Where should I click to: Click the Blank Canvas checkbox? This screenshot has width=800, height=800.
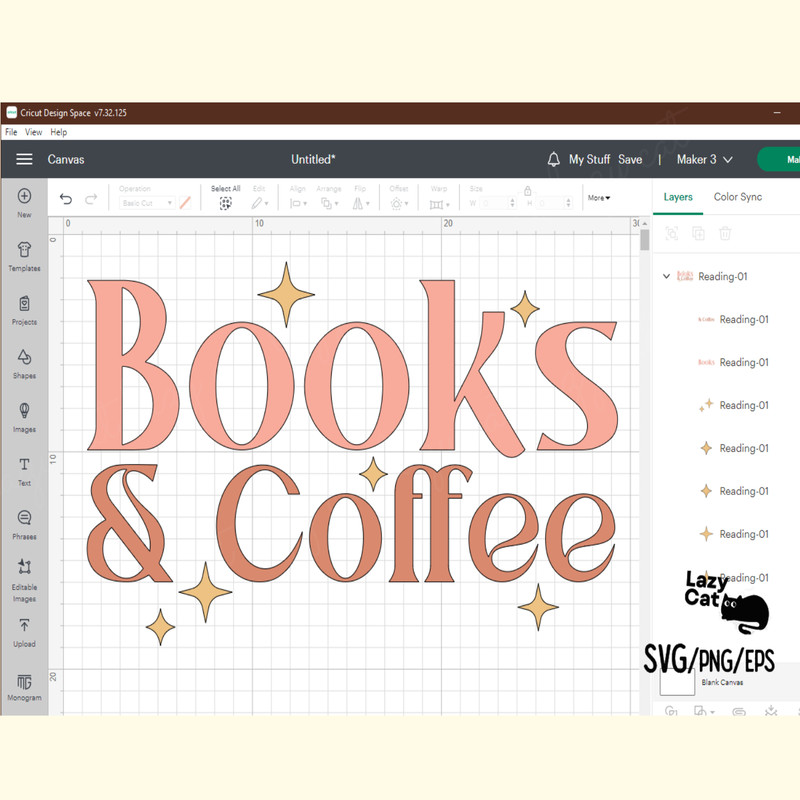tap(677, 681)
